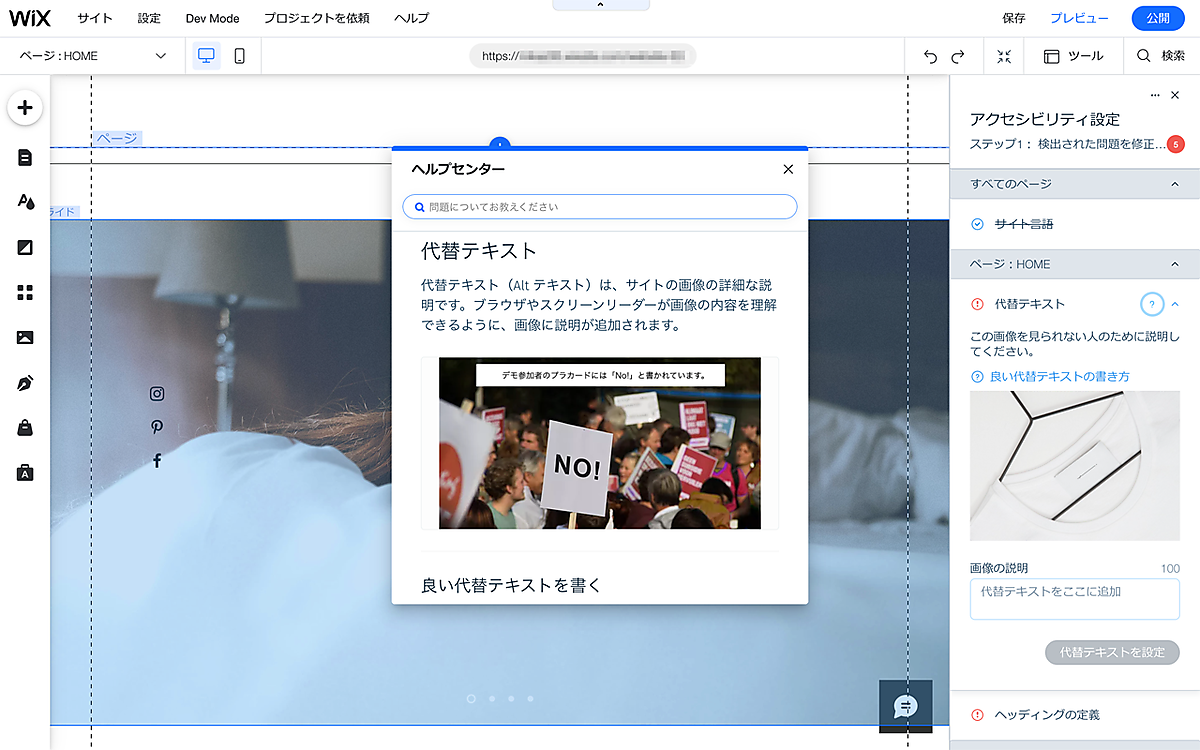Click the redo arrow icon

(x=958, y=57)
